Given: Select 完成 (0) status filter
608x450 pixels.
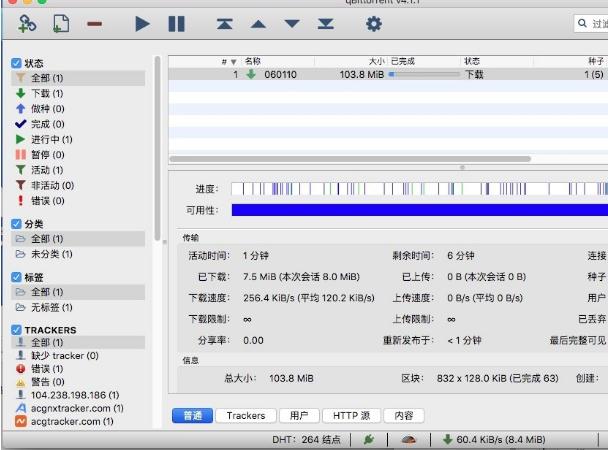Looking at the screenshot, I should [78, 124].
